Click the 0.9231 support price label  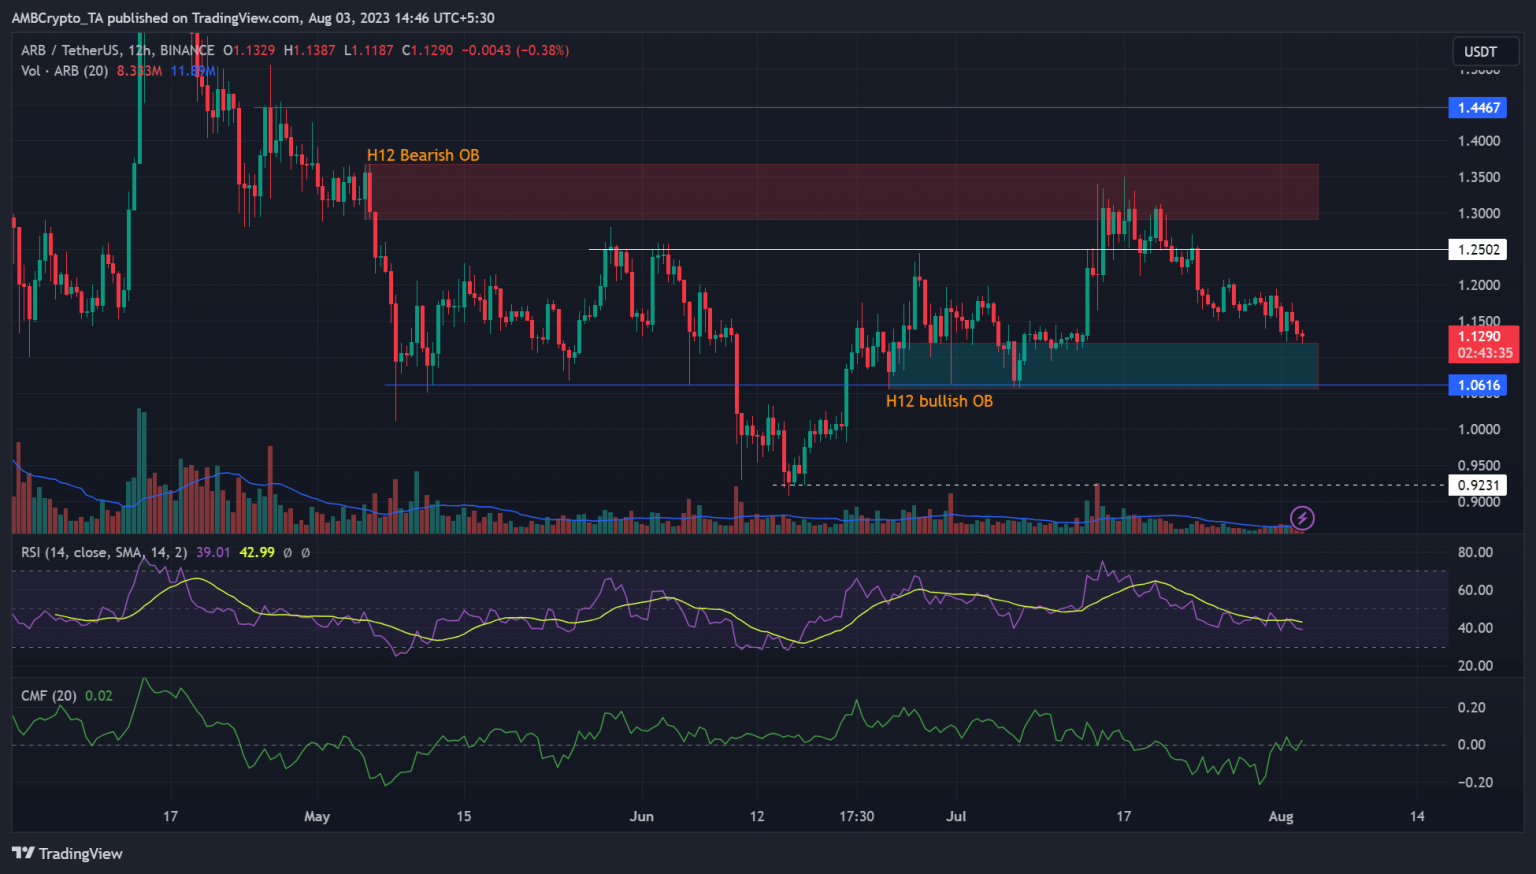coord(1478,484)
